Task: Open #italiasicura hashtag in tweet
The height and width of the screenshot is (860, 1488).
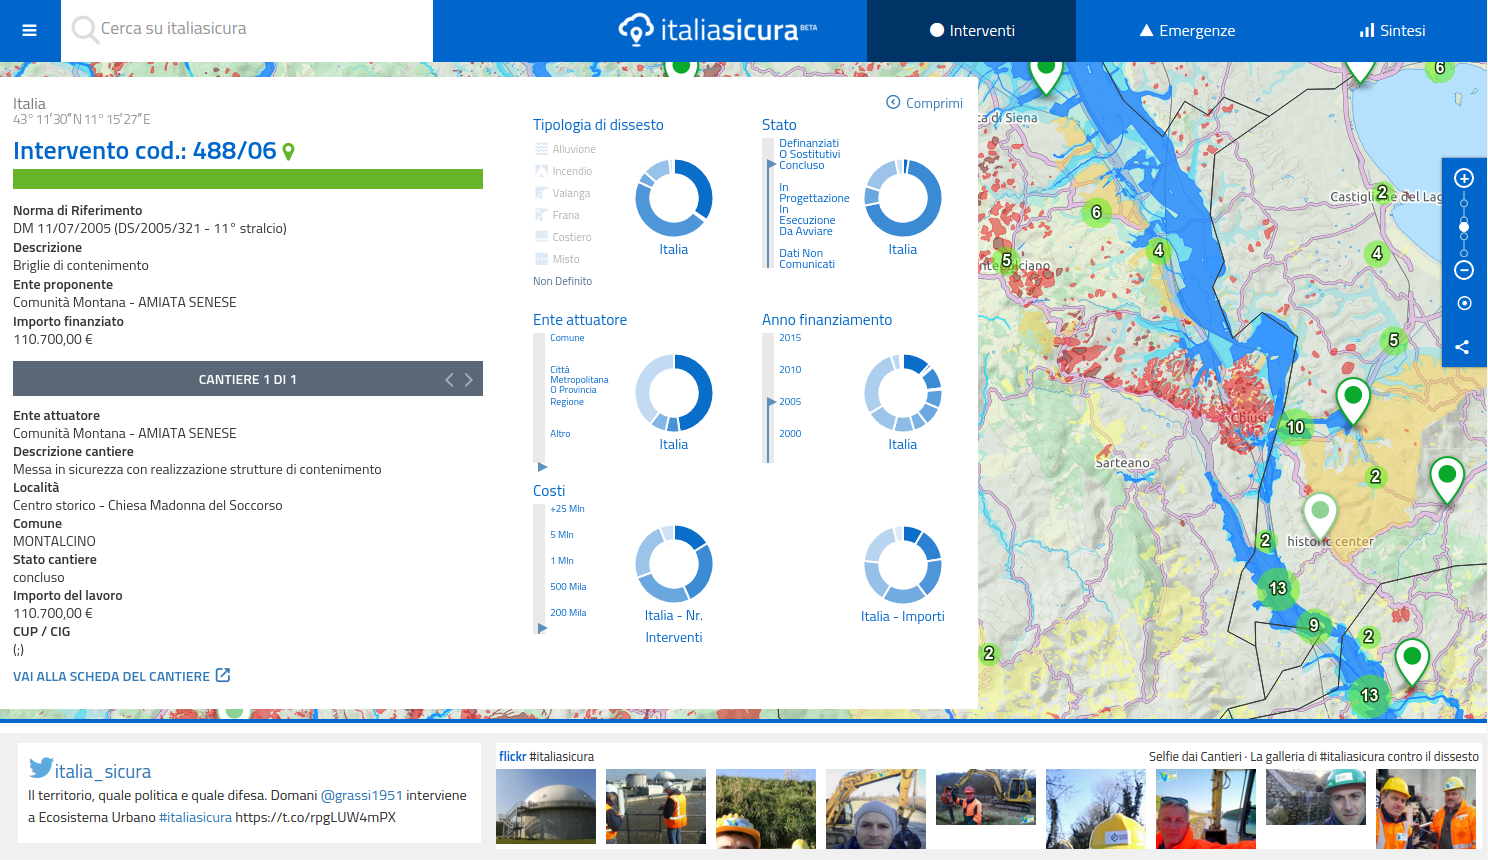Action: click(195, 817)
